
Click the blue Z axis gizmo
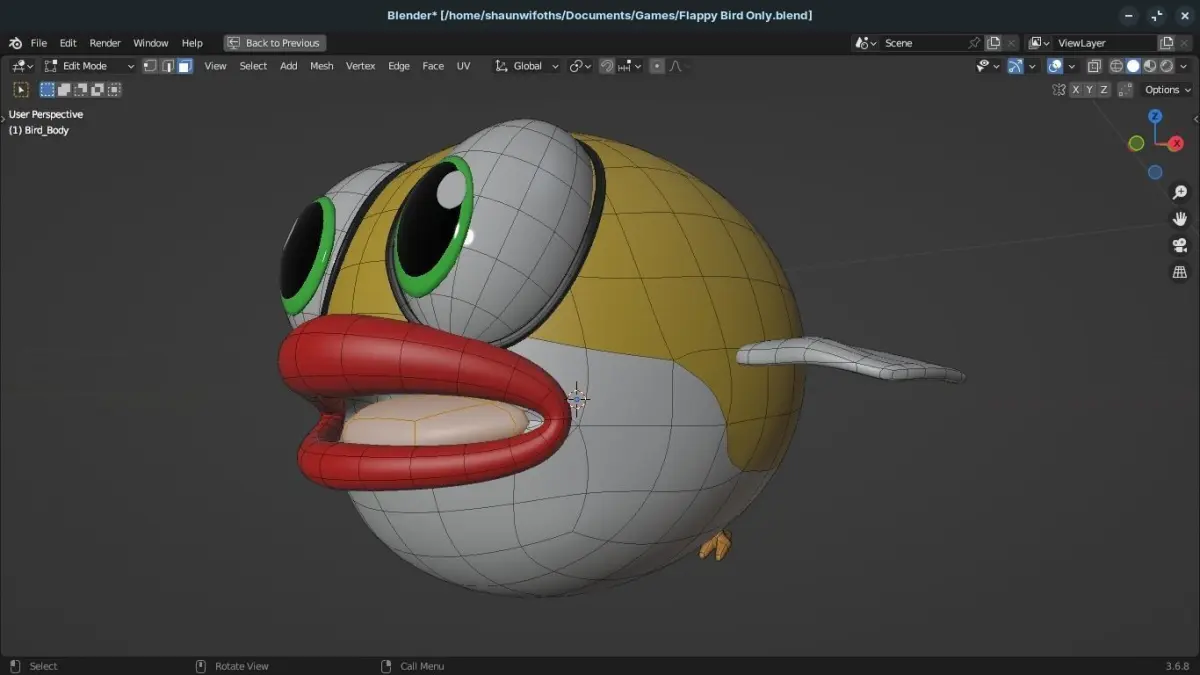(1155, 117)
